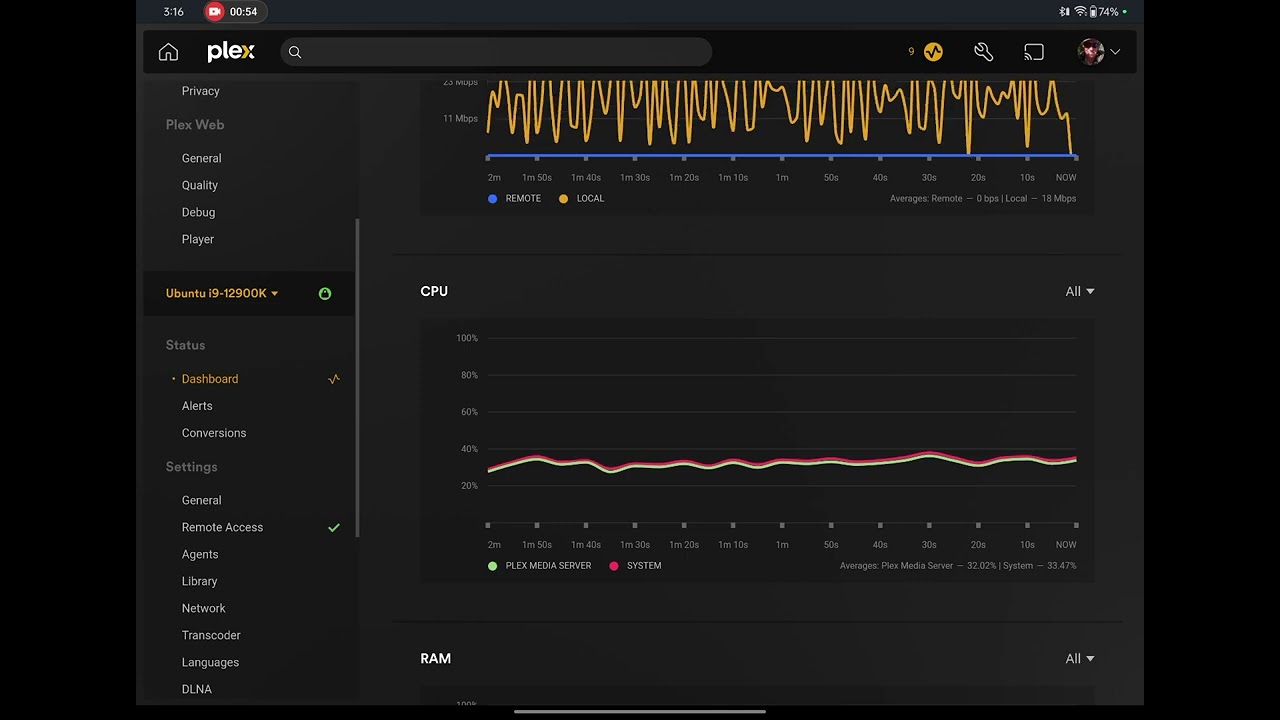Click the Plex logo
1280x720 pixels.
coord(231,52)
